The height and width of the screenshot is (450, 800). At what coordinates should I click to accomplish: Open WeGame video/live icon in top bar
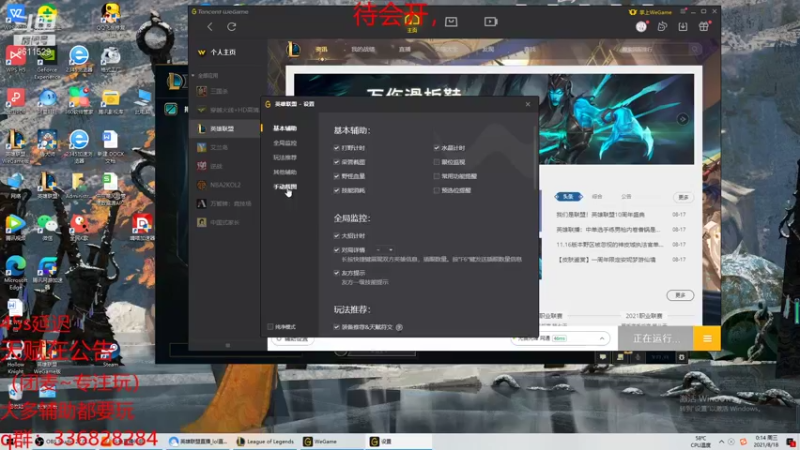(x=491, y=21)
